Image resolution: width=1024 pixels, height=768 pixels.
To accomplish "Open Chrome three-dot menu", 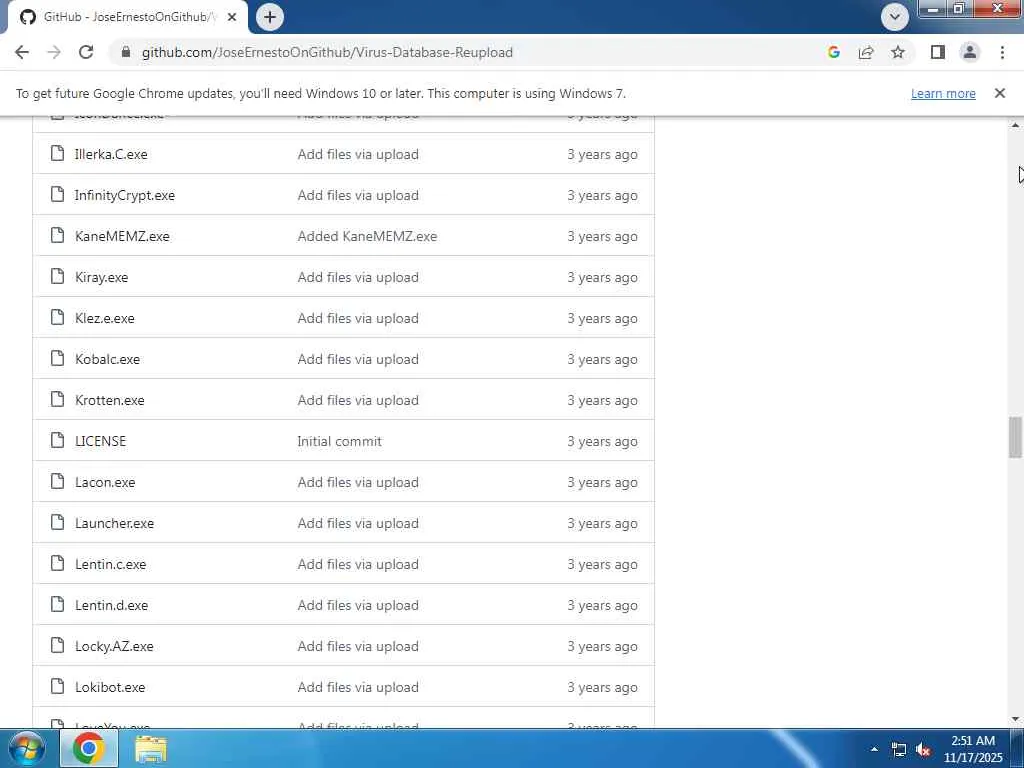I will [1002, 52].
